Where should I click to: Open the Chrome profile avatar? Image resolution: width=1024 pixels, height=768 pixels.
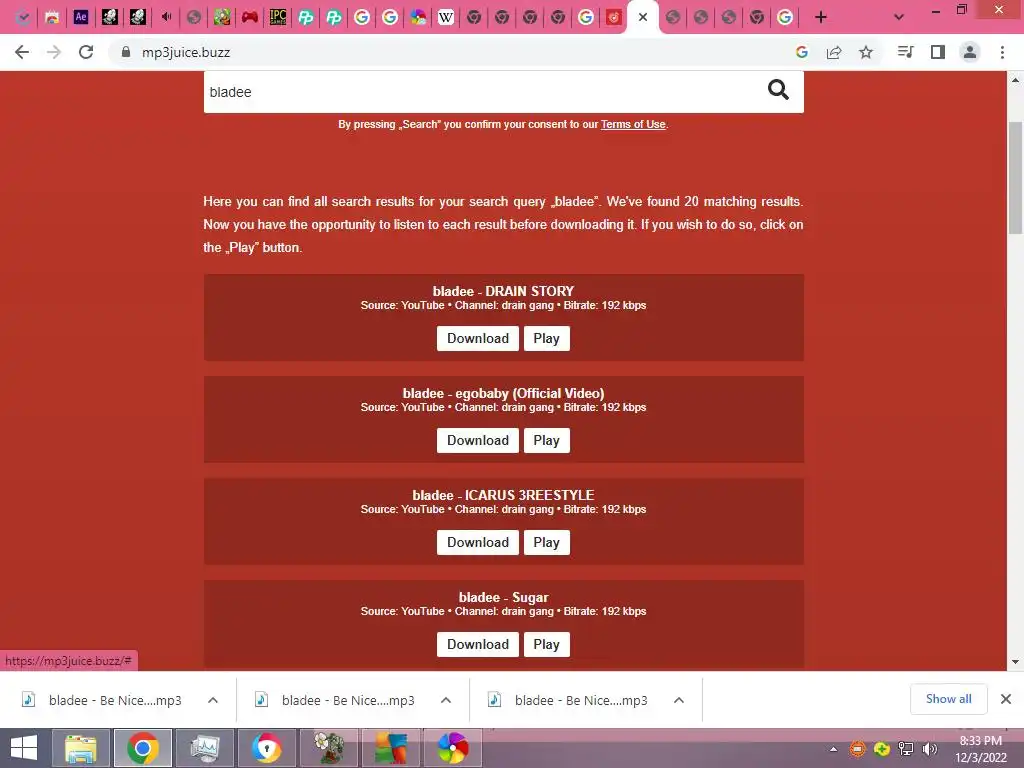(970, 52)
